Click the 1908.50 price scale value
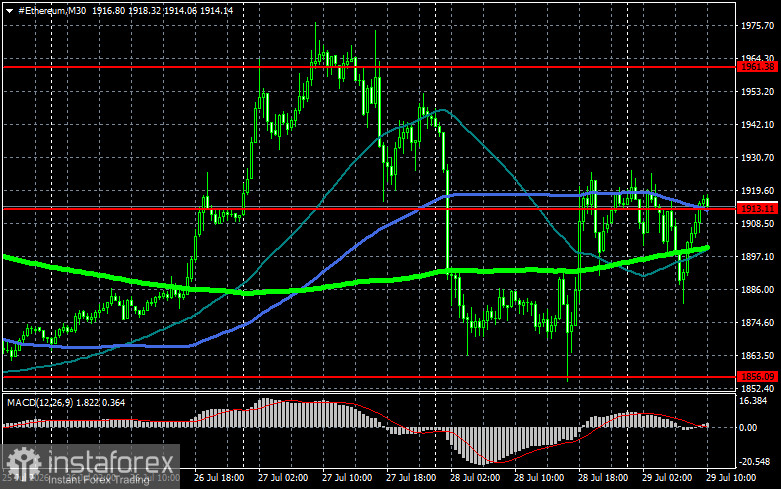Image resolution: width=781 pixels, height=489 pixels. 758,224
